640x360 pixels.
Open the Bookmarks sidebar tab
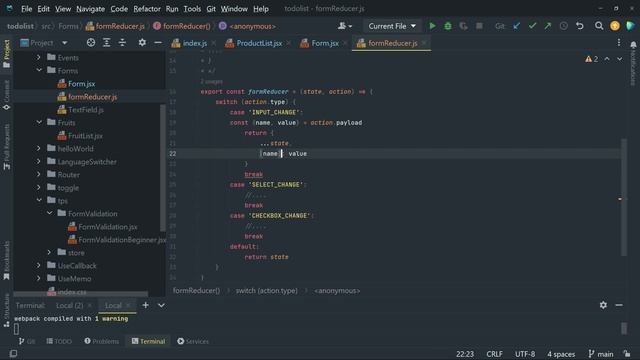tap(7, 261)
